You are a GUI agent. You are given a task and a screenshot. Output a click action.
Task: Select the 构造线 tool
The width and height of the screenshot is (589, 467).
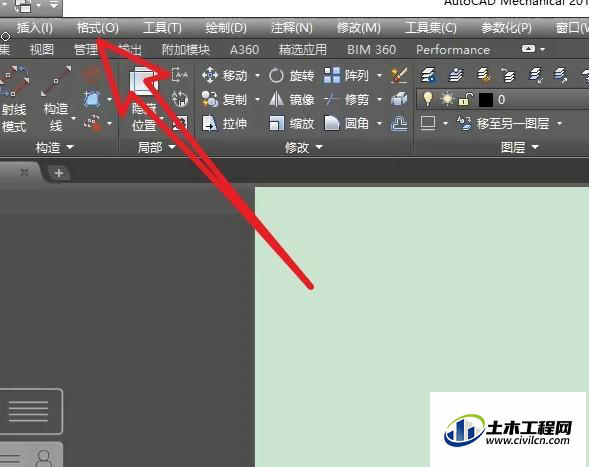click(56, 99)
